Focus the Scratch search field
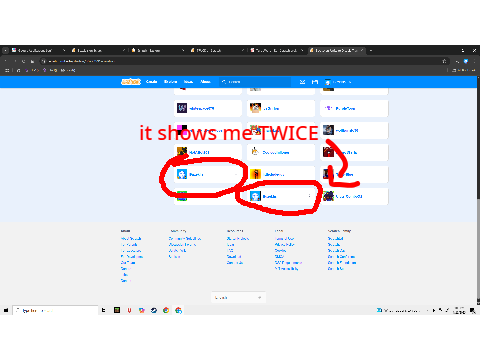Image resolution: width=480 pixels, height=360 pixels. tap(255, 82)
